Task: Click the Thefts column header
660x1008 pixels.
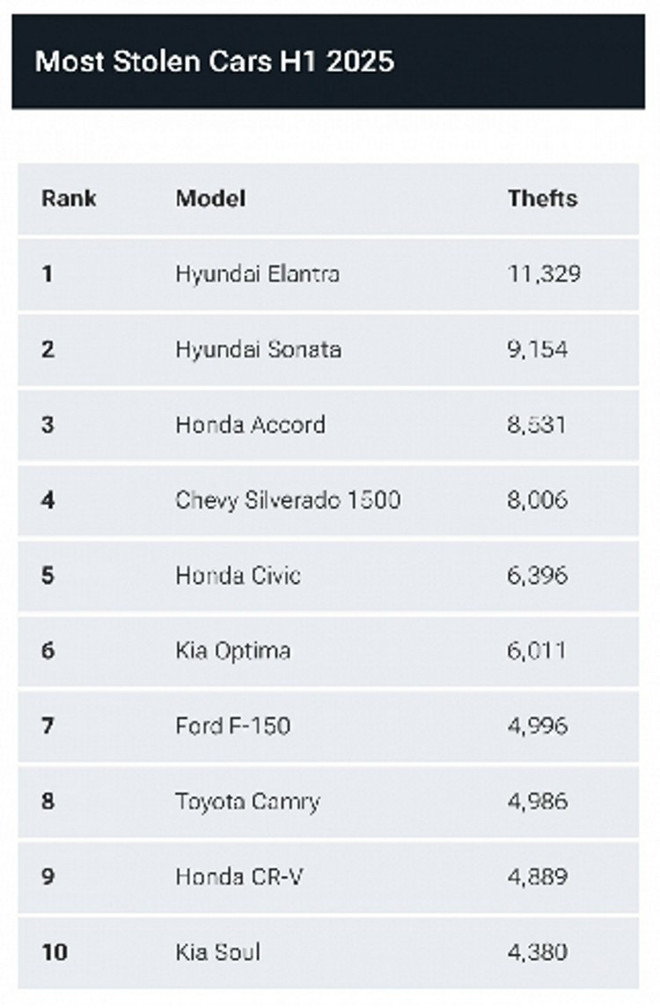Action: 542,198
